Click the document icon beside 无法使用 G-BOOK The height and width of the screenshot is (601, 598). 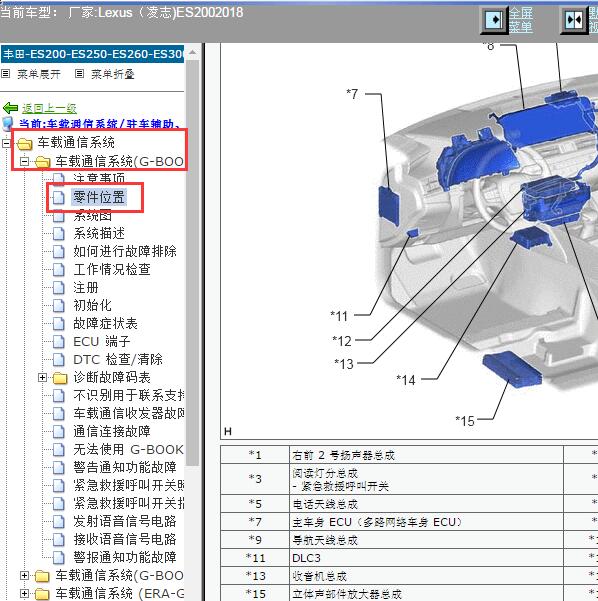pyautogui.click(x=58, y=450)
